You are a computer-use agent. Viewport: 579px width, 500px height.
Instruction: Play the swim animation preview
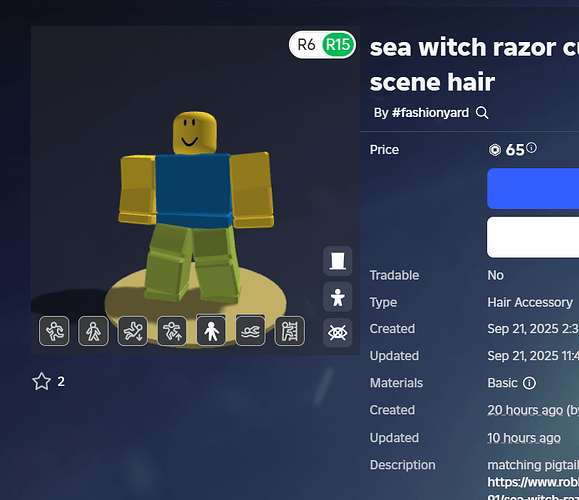(250, 331)
